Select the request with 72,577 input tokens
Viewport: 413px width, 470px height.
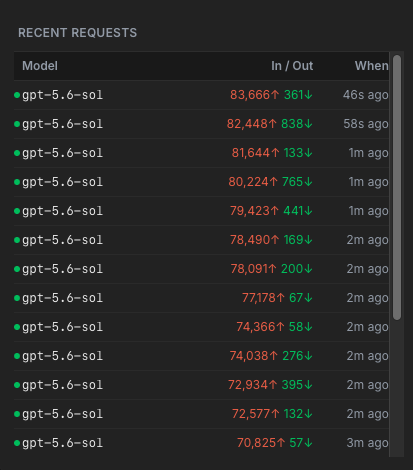201,414
